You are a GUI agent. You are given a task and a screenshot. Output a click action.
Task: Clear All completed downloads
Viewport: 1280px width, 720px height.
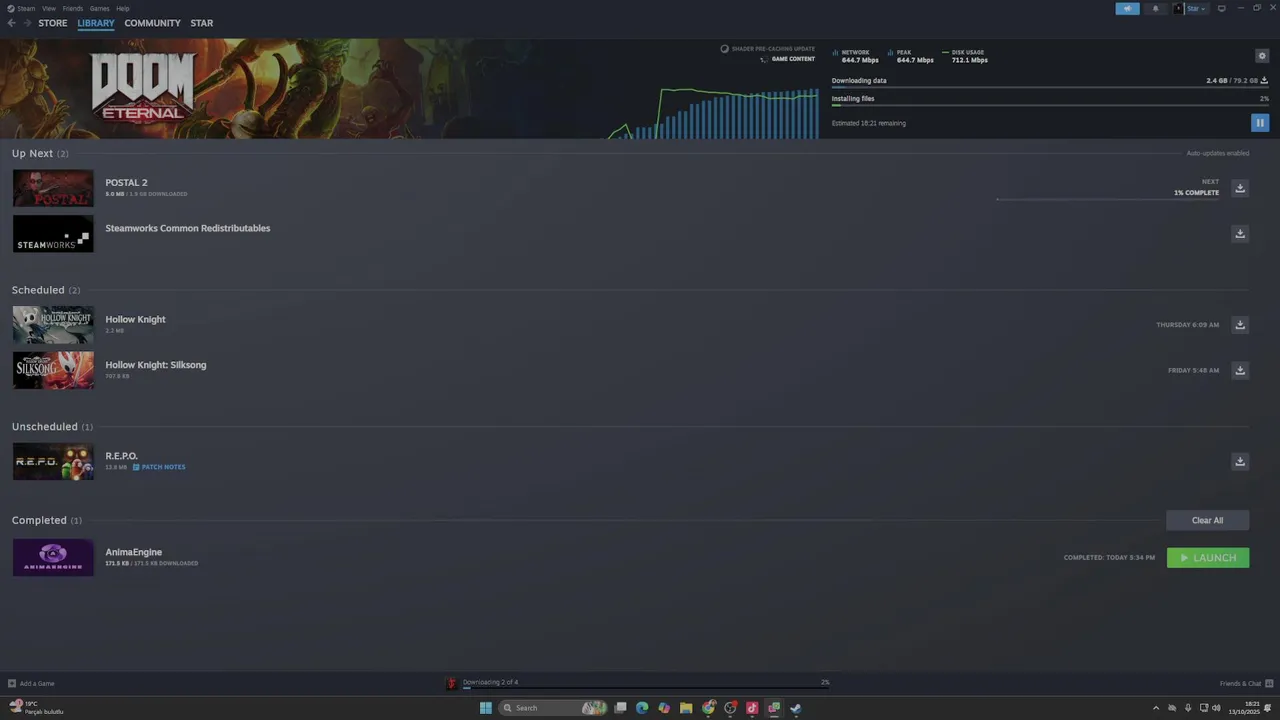click(1207, 520)
